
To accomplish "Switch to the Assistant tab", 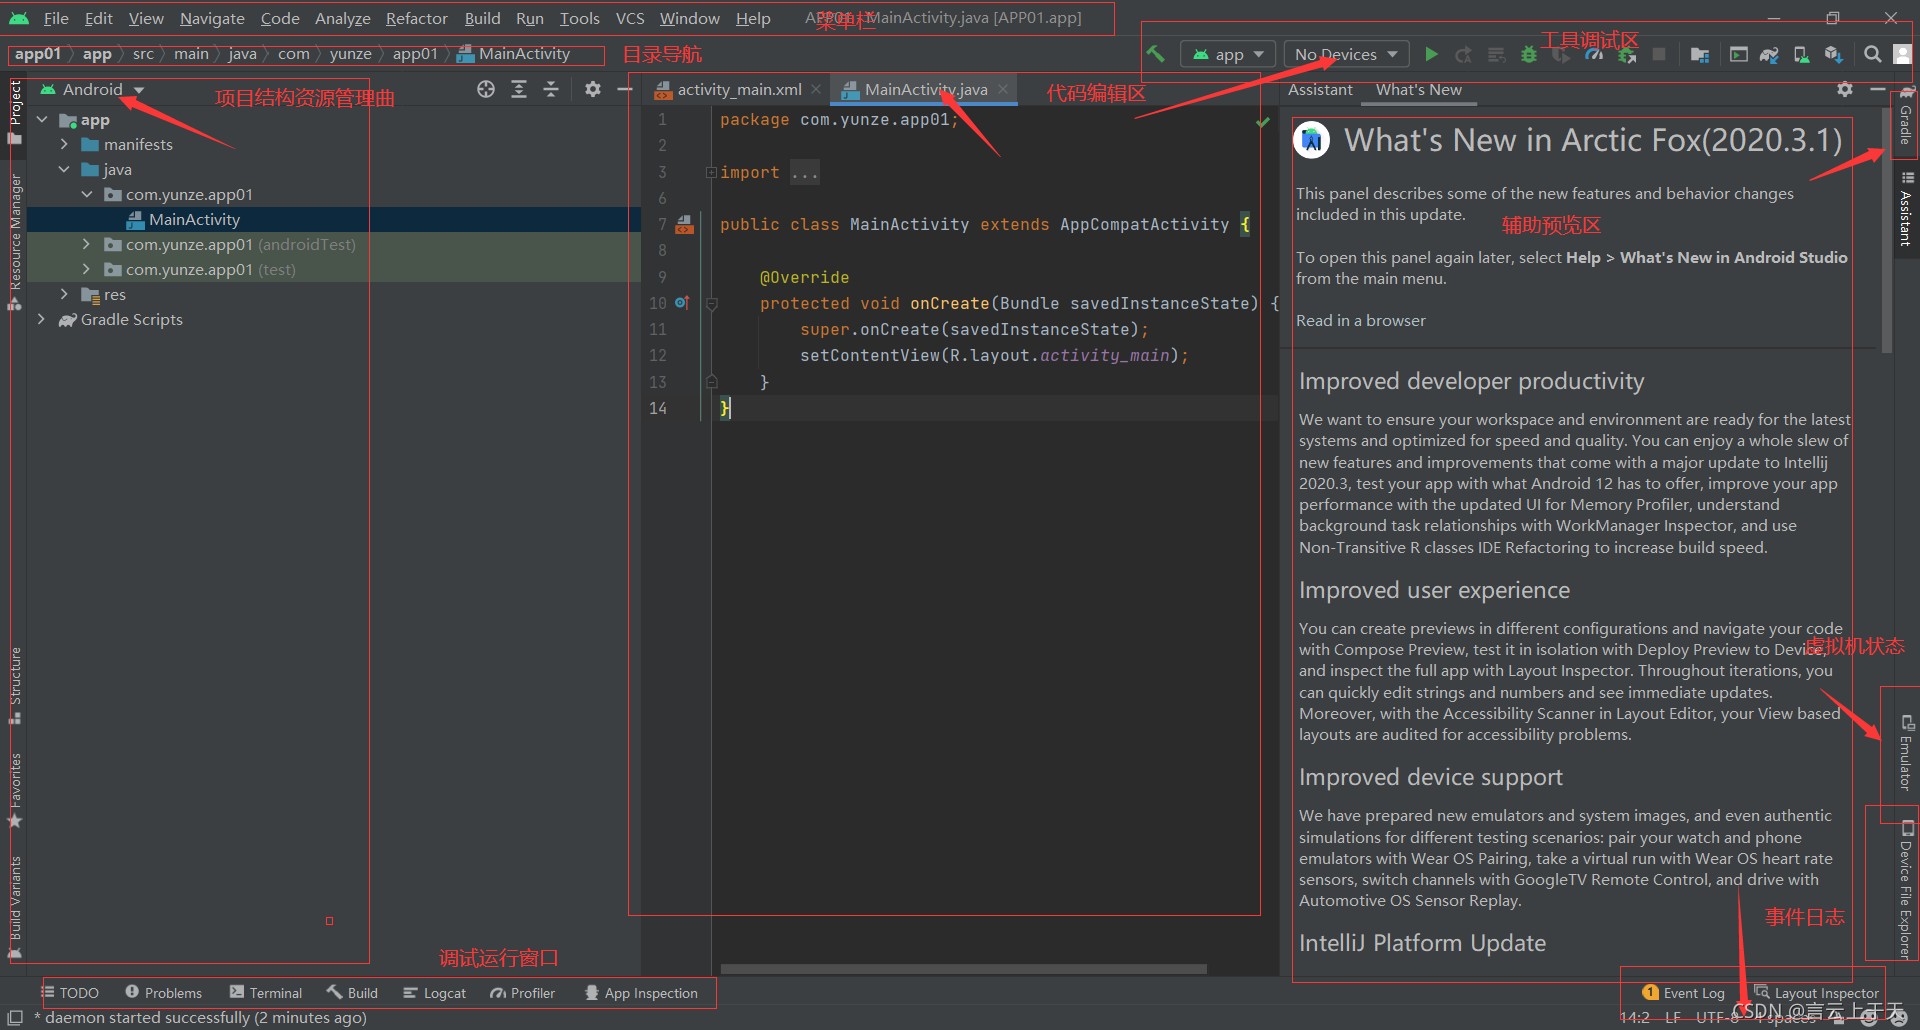I will pos(1320,89).
